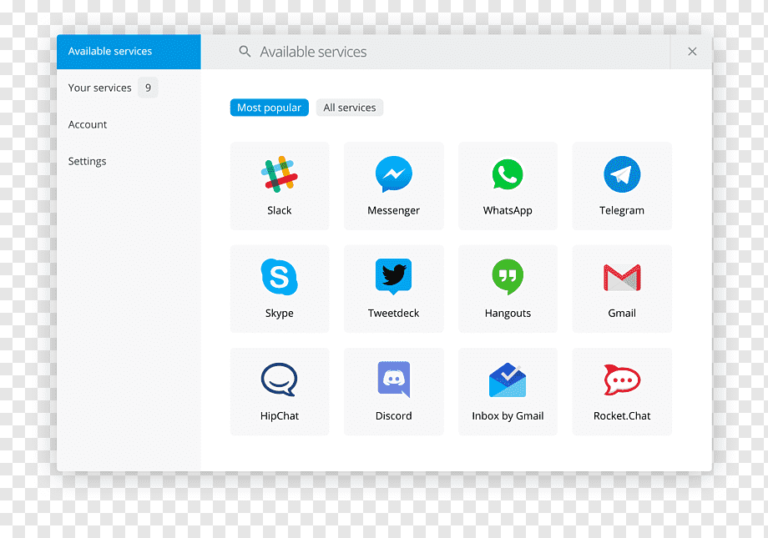Open the Account section

click(x=88, y=125)
